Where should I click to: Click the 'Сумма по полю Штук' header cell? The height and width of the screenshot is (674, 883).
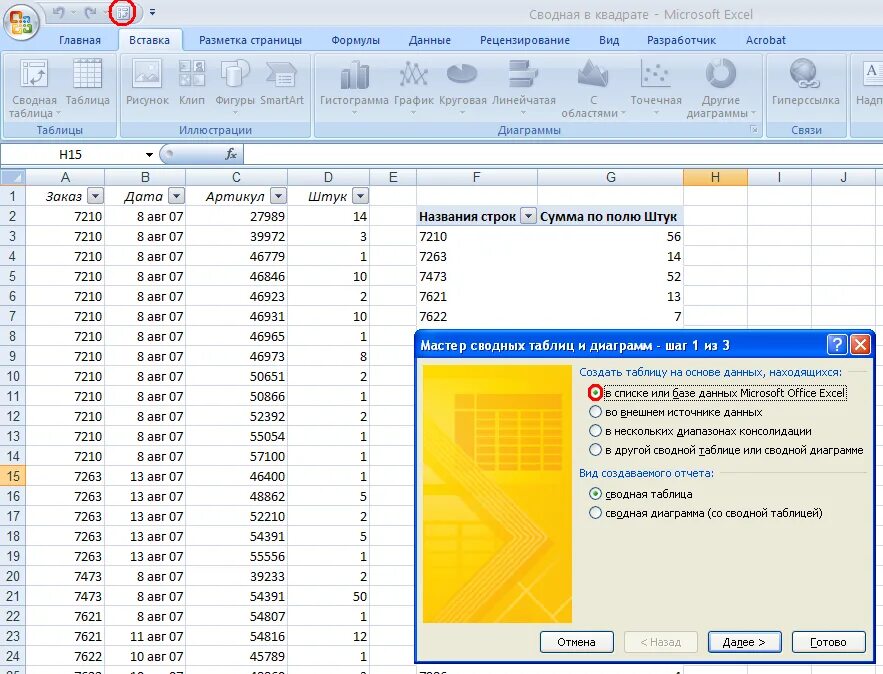[x=610, y=216]
